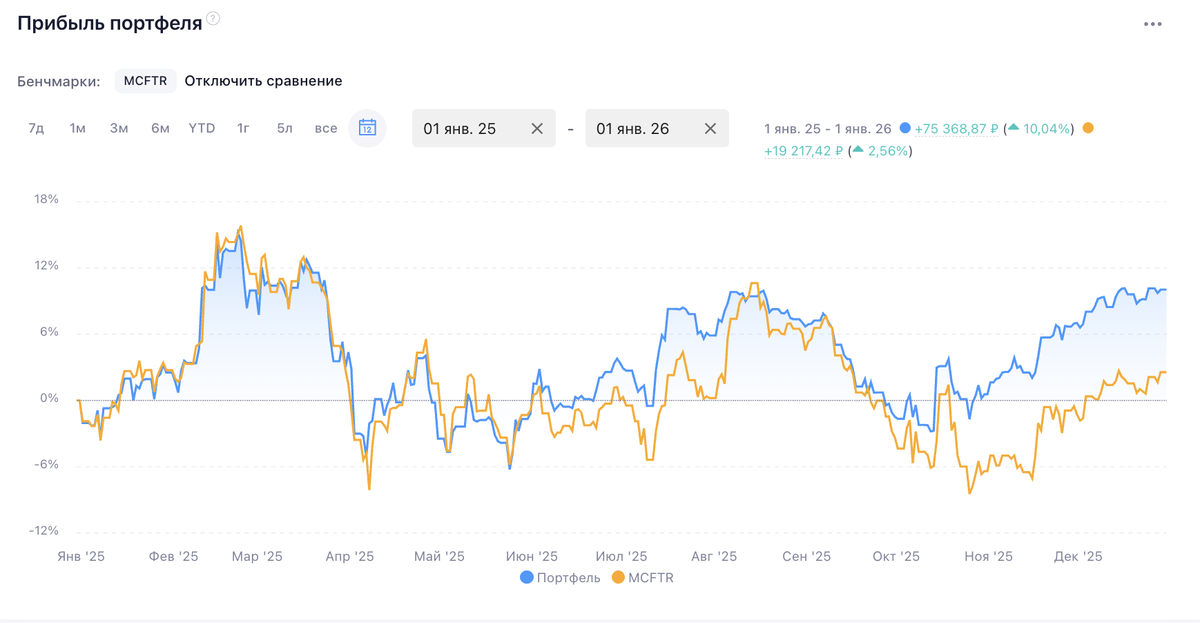Show the все full history range

pyautogui.click(x=326, y=128)
